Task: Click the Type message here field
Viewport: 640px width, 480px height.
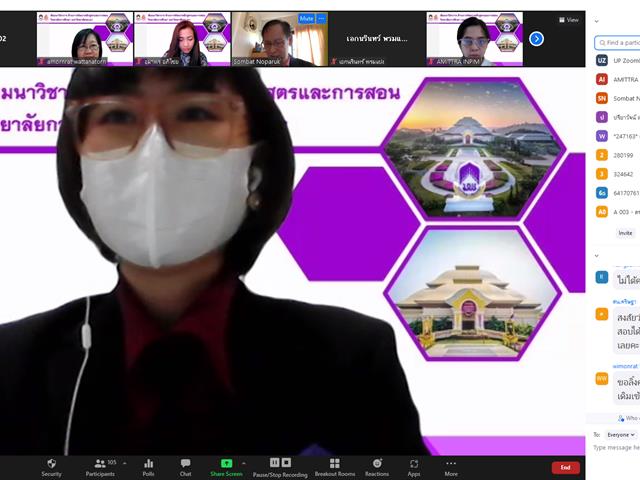Action: [x=616, y=448]
